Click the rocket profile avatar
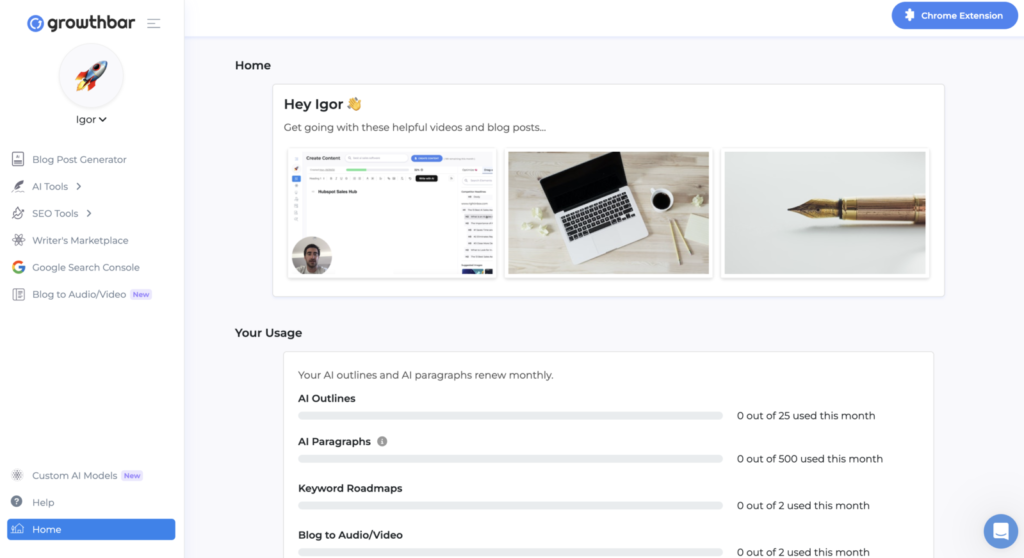Viewport: 1024px width, 558px height. (91, 76)
